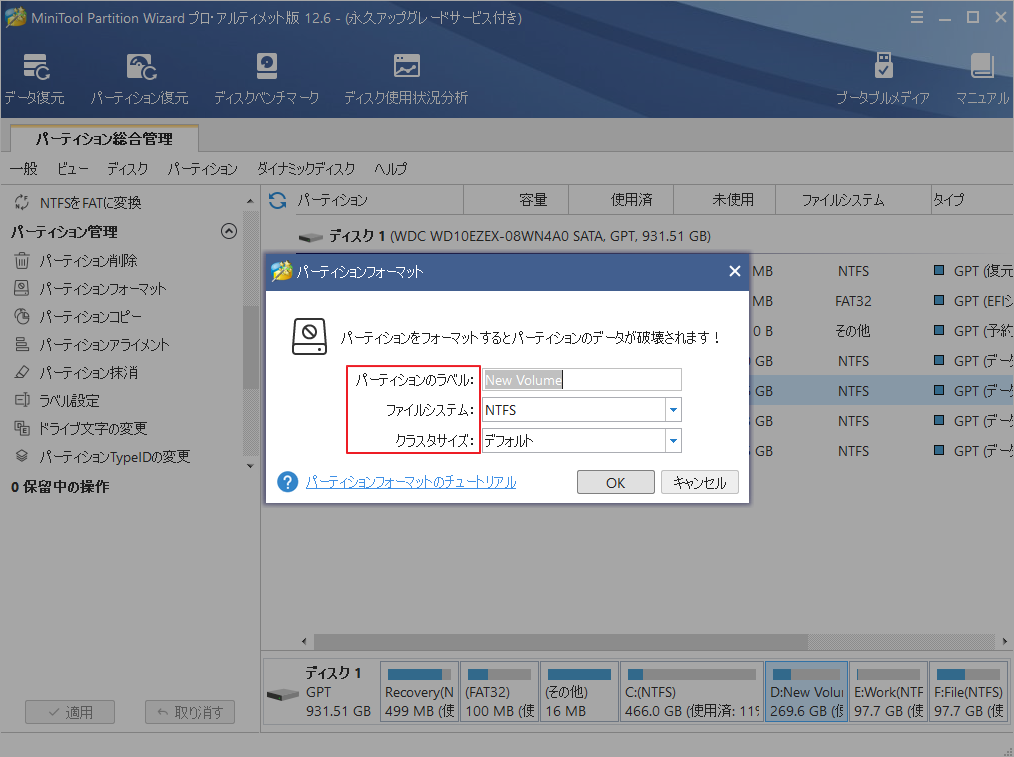Collapse the パーティション管理 section
1014x757 pixels.
(229, 231)
